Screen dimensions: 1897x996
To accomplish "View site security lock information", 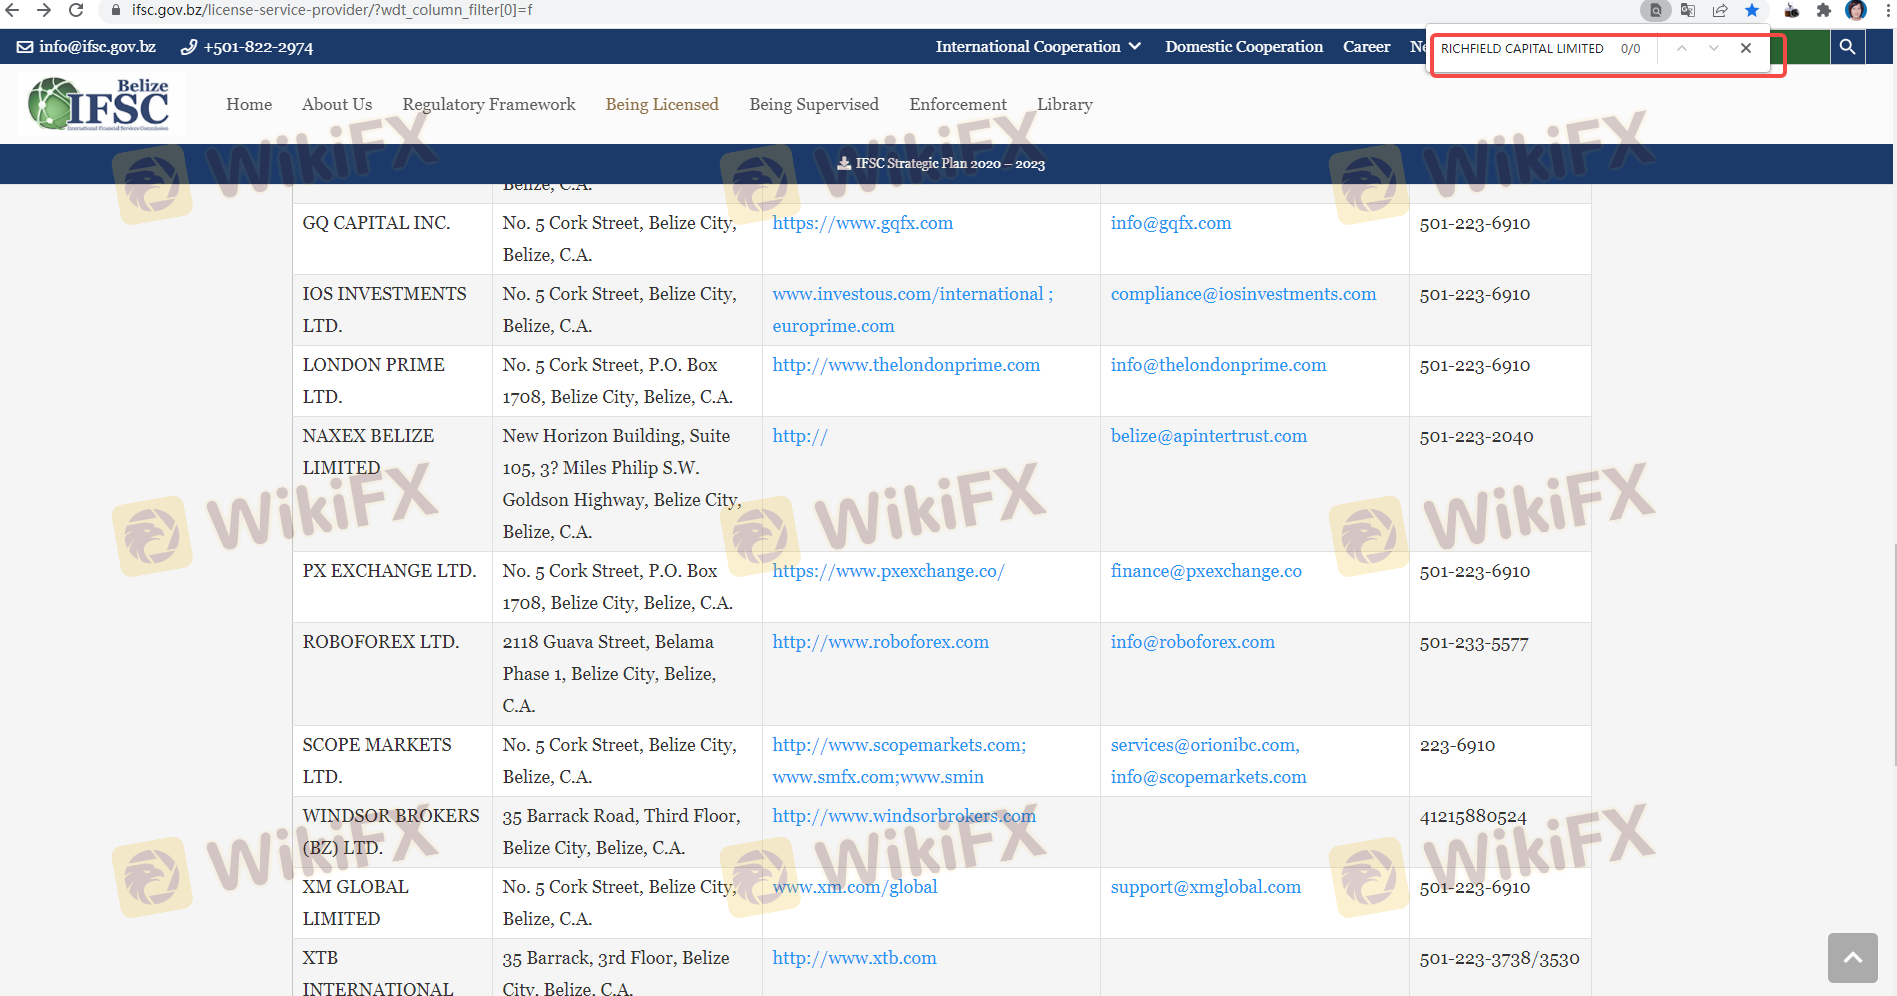I will point(116,10).
